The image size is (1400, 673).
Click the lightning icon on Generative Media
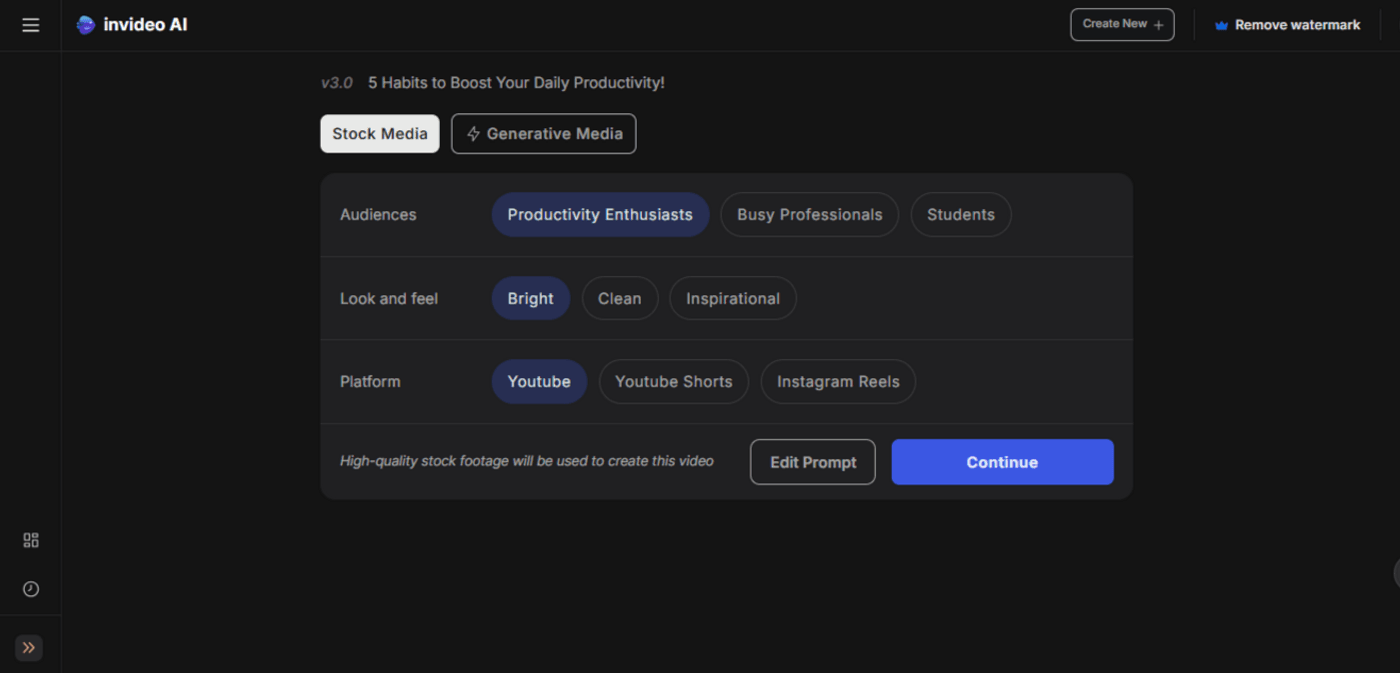(473, 133)
